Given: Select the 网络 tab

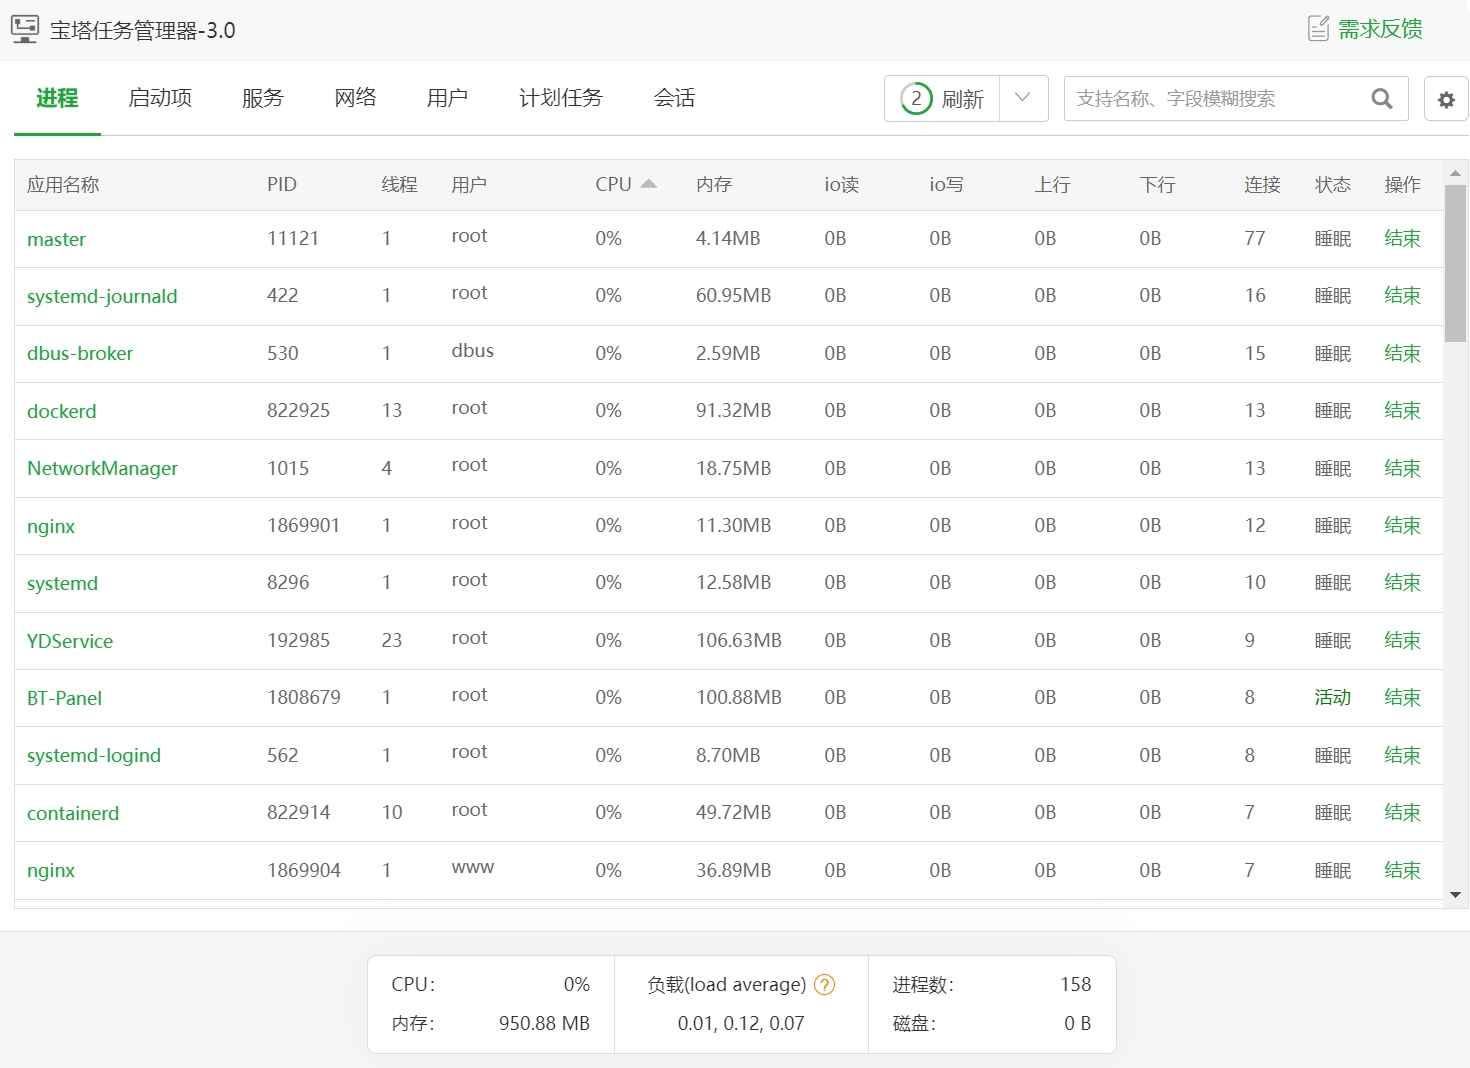Looking at the screenshot, I should (355, 98).
